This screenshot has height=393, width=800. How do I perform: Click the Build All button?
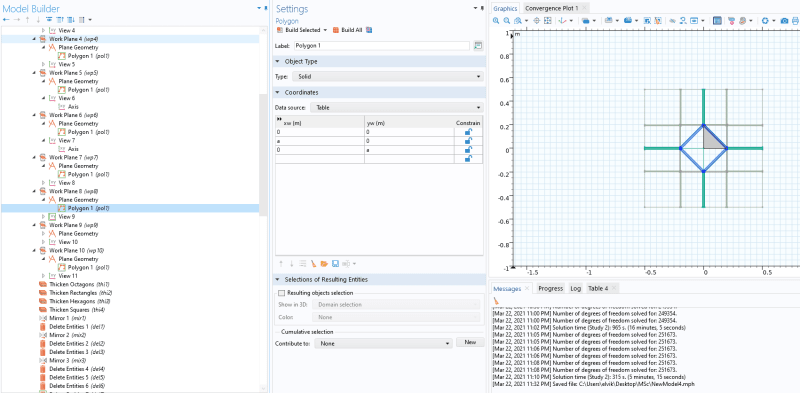[x=348, y=30]
